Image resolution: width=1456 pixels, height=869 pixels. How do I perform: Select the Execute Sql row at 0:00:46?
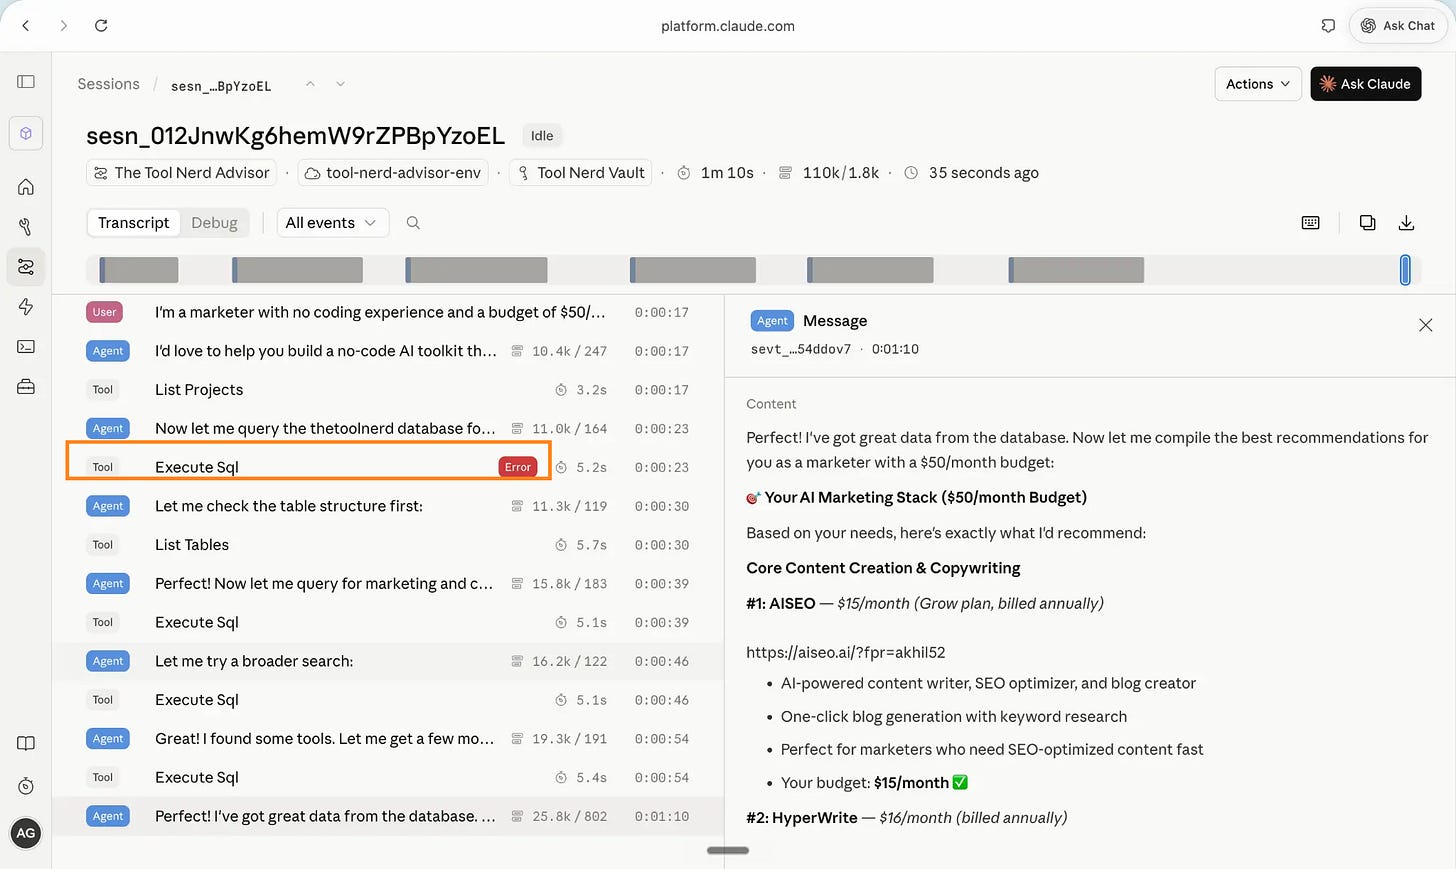pyautogui.click(x=388, y=700)
